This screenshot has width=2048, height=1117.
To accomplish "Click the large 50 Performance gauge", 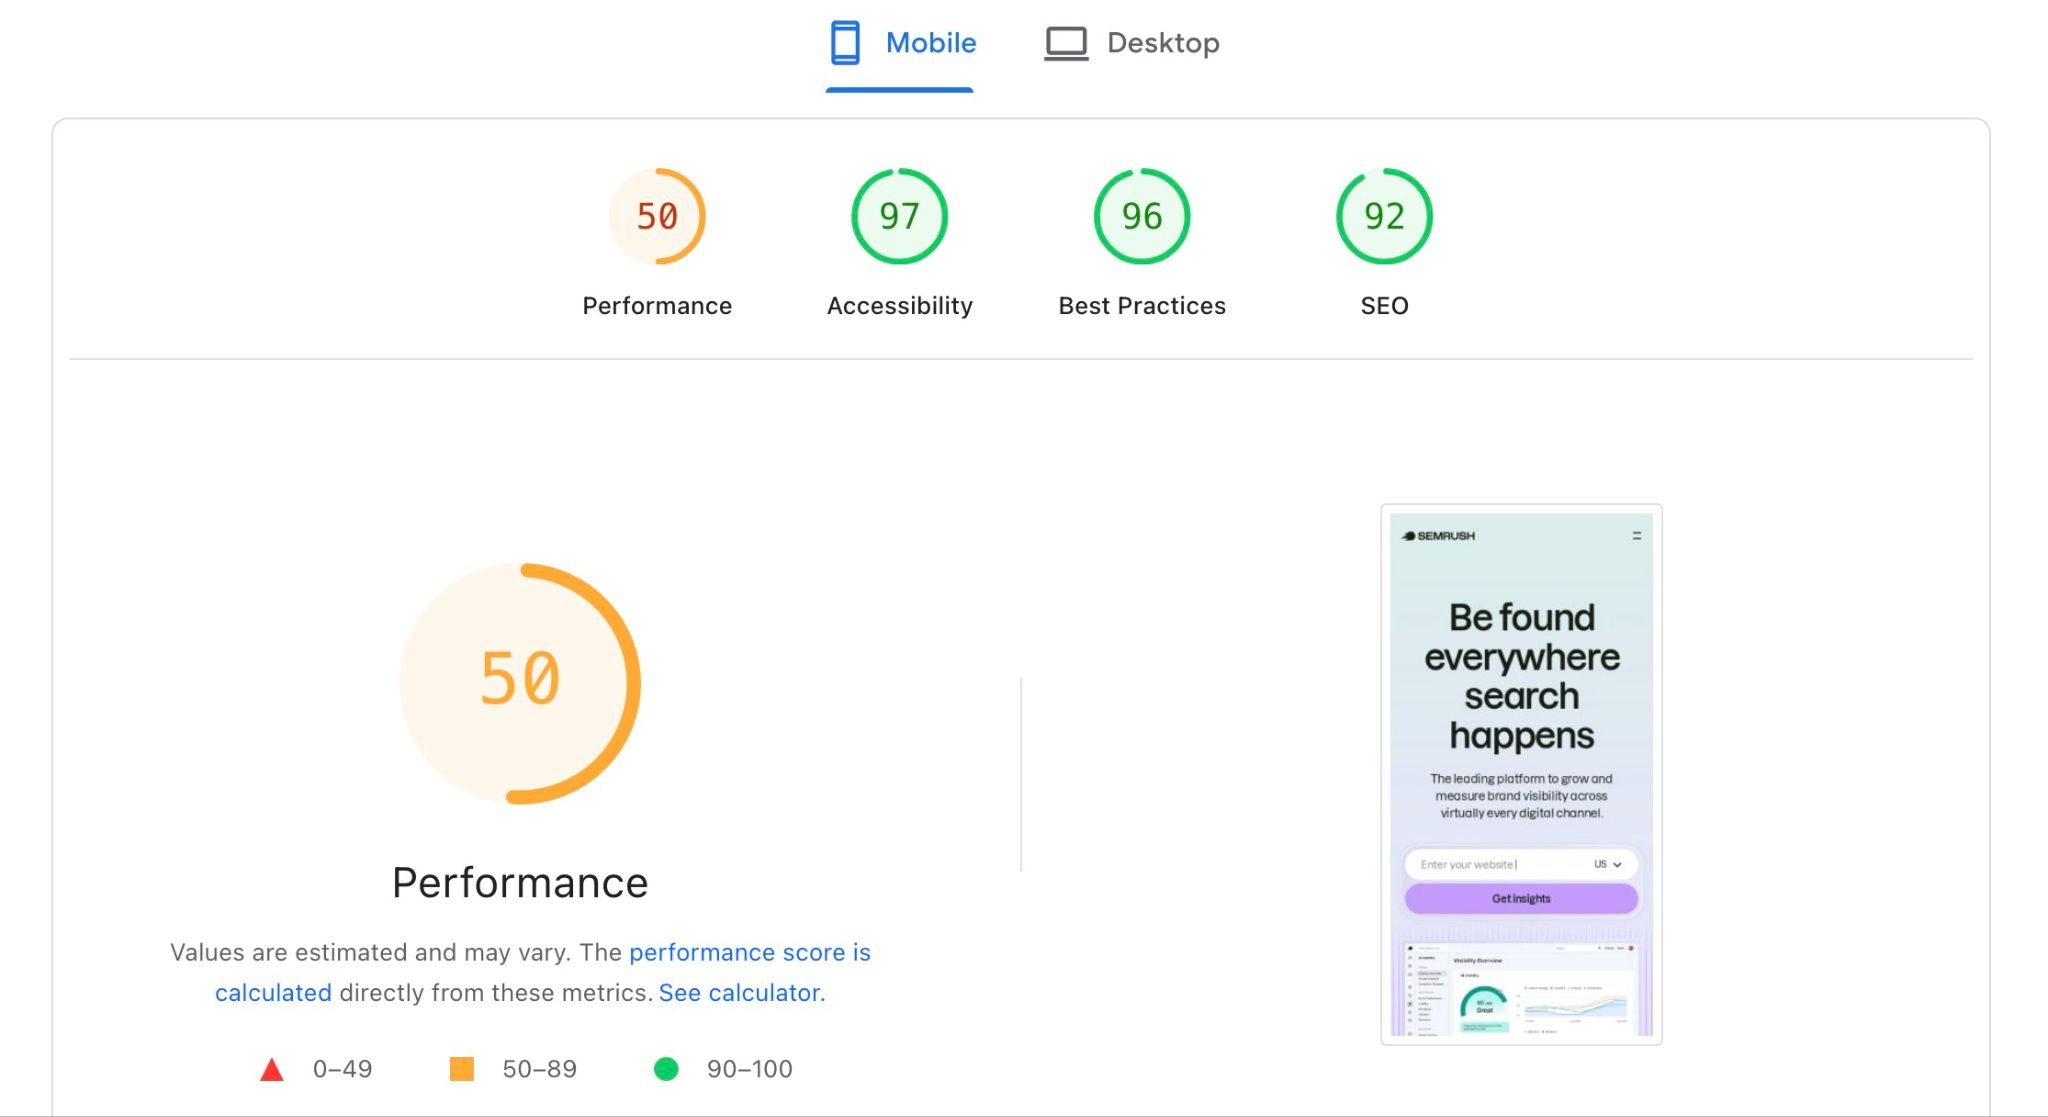I will click(519, 683).
